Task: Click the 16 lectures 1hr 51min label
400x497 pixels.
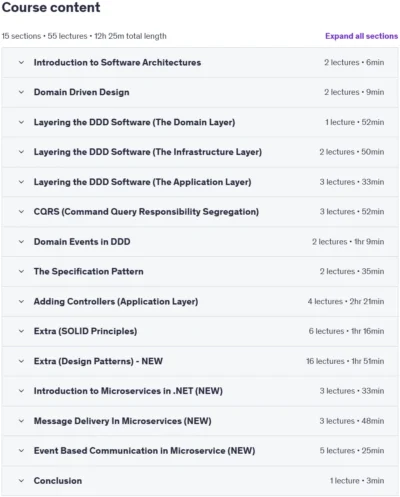Action: click(x=345, y=361)
